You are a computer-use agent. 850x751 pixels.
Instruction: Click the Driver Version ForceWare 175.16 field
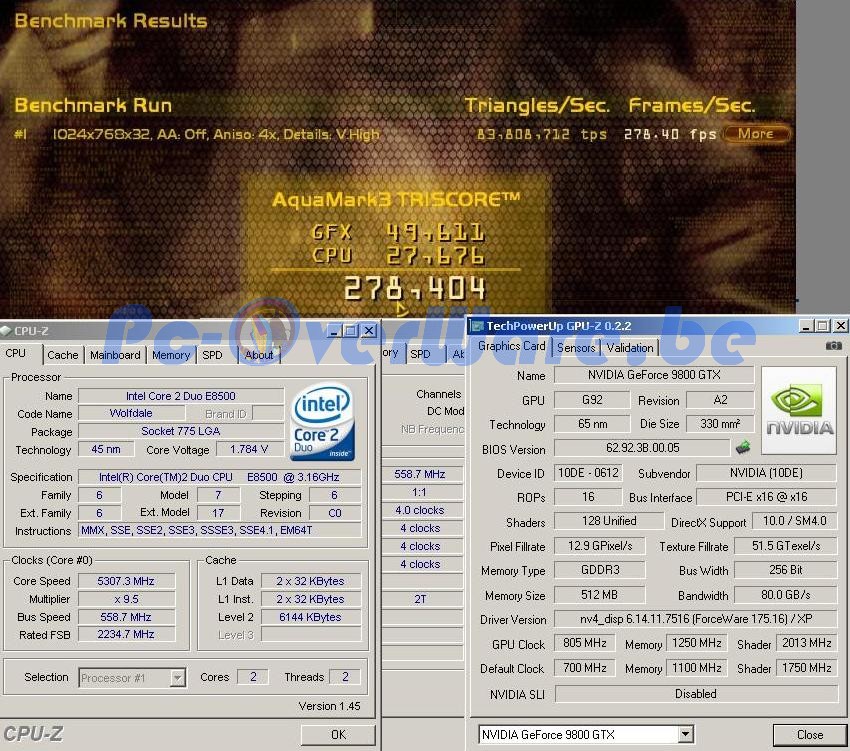pos(696,619)
